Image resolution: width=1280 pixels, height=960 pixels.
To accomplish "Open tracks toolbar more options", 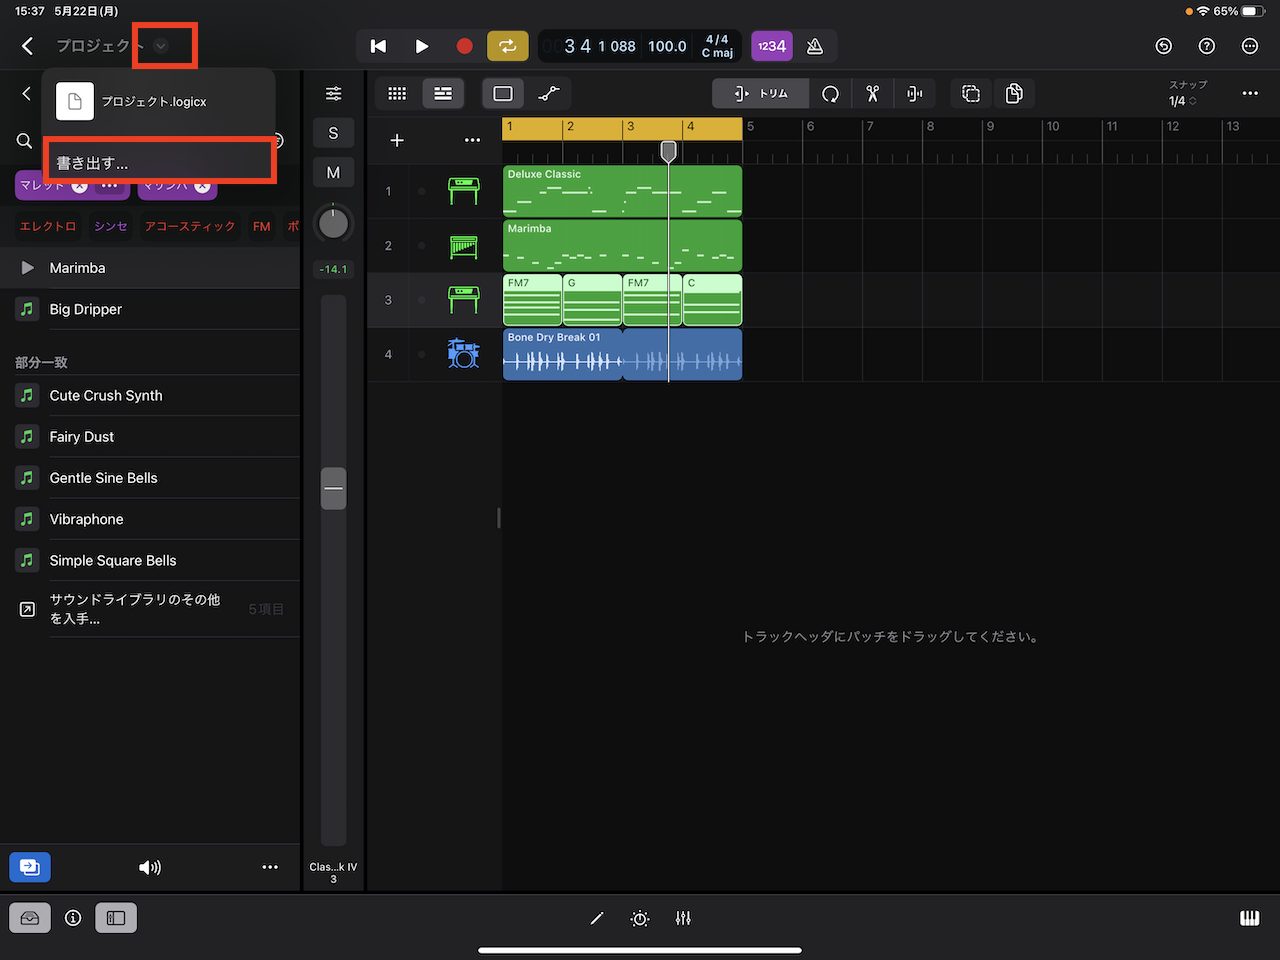I will coord(1249,93).
